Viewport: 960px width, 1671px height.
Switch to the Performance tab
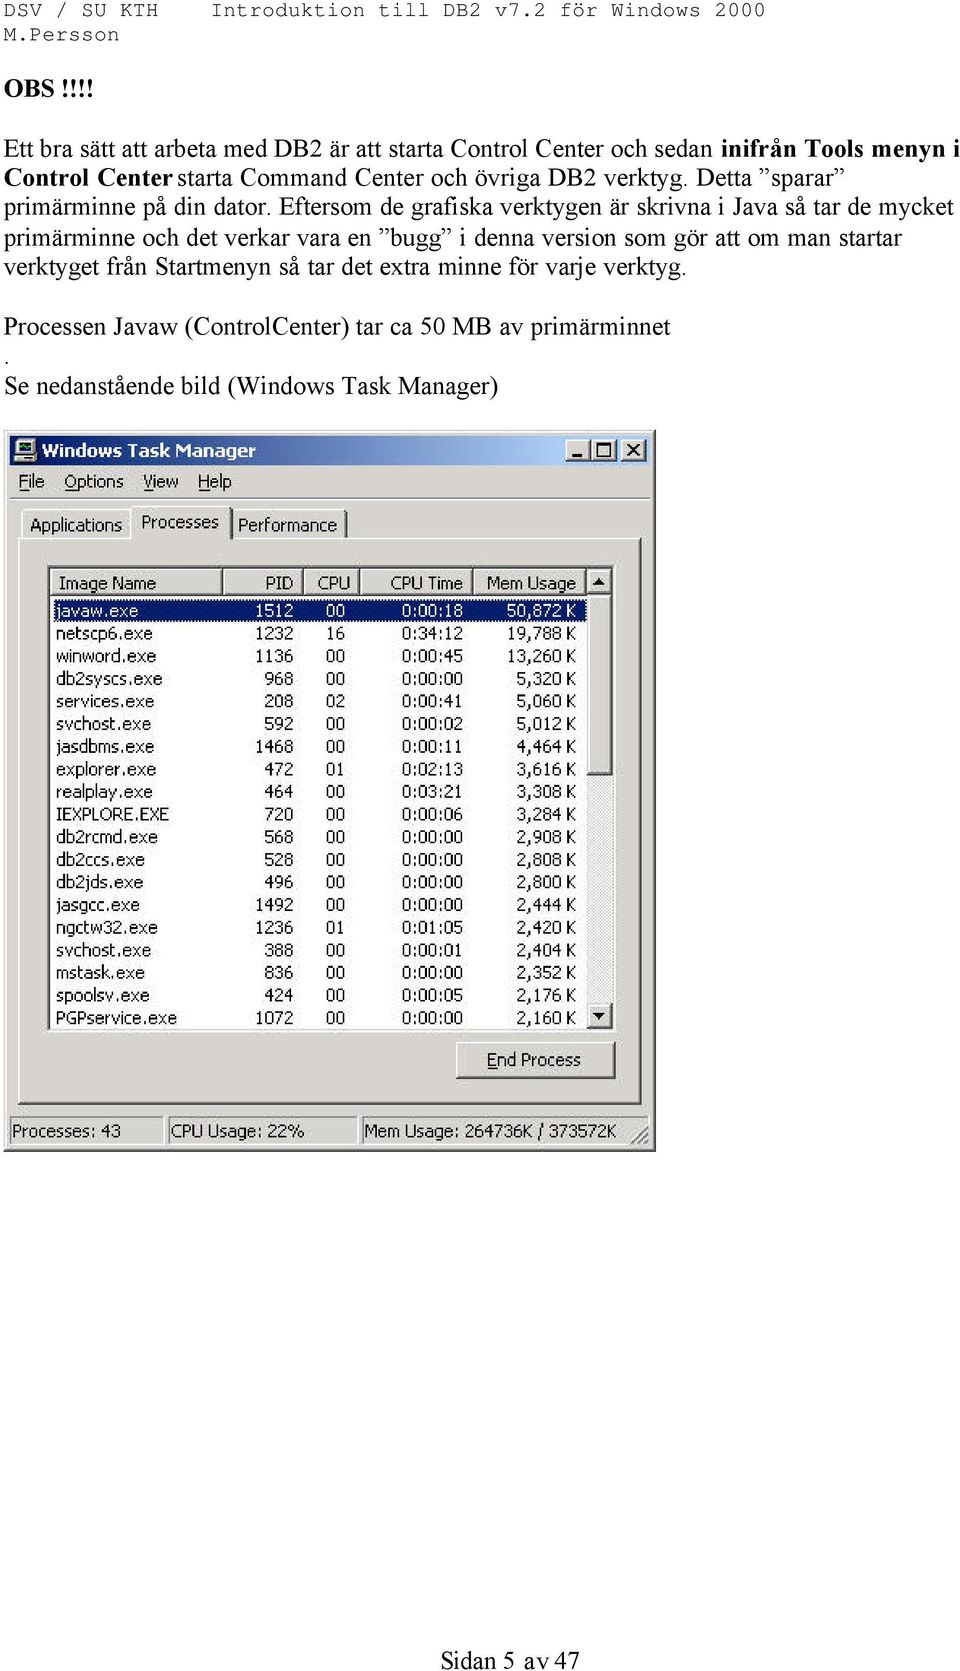pos(288,525)
